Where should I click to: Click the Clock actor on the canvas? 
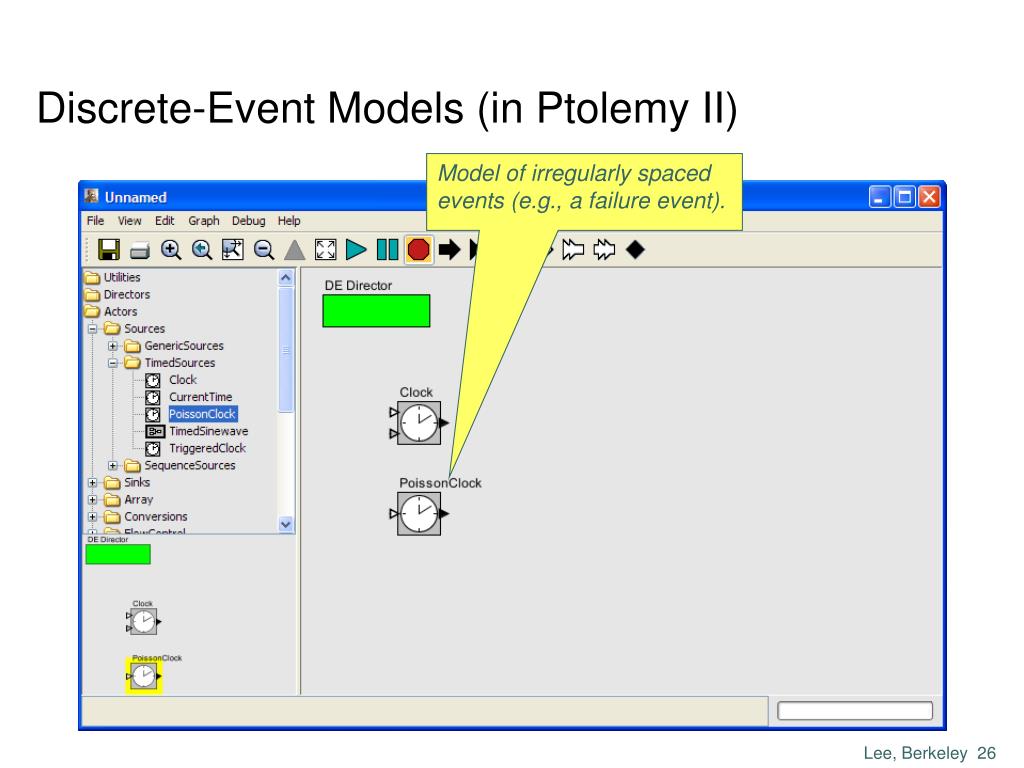tap(419, 423)
